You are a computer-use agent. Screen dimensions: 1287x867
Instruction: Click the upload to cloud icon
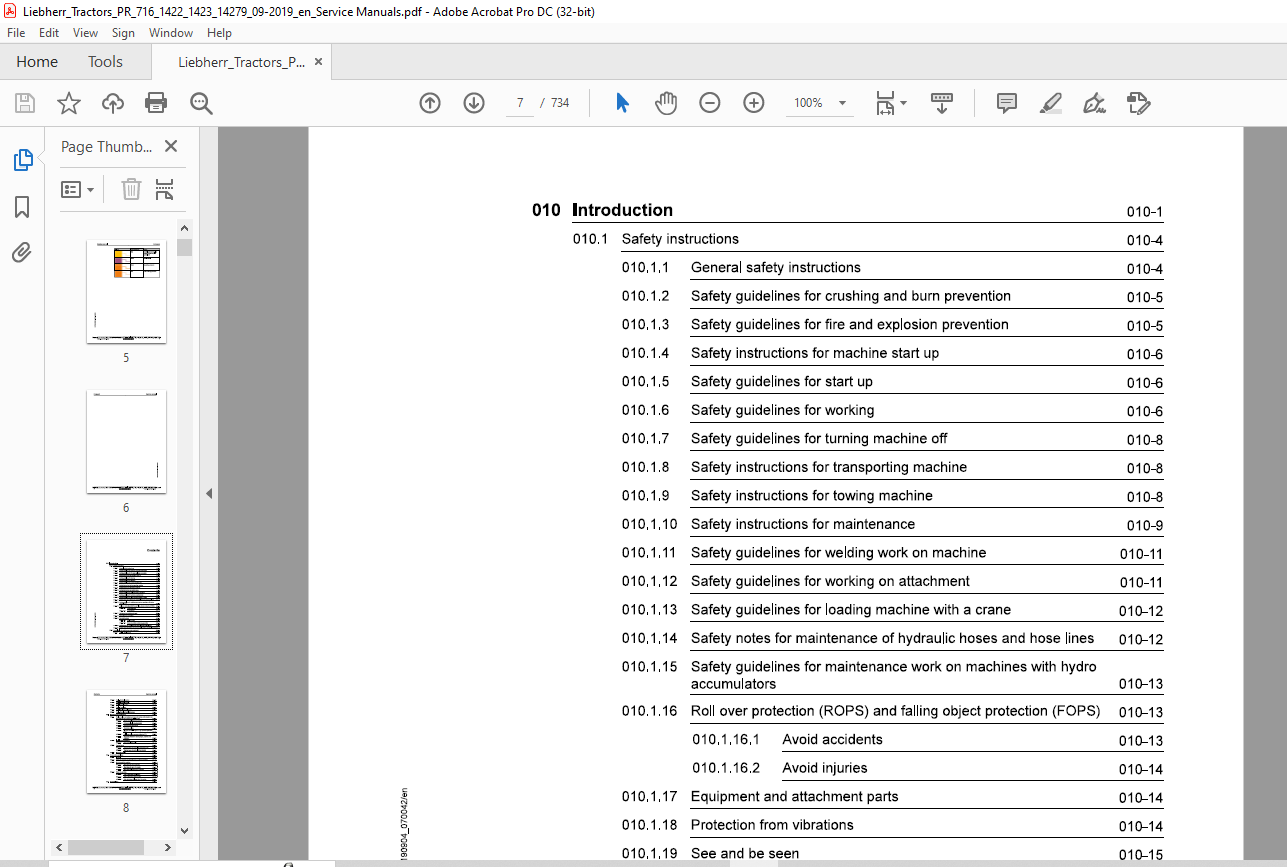click(x=113, y=103)
